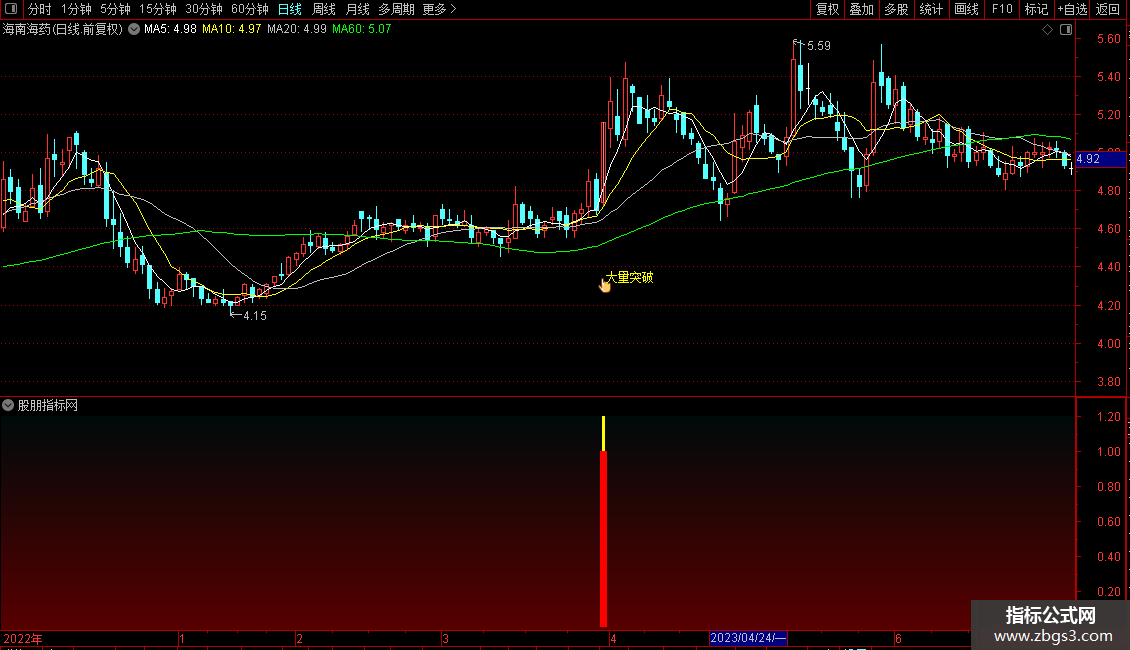Click the 叠加 overlay button

[x=862, y=9]
